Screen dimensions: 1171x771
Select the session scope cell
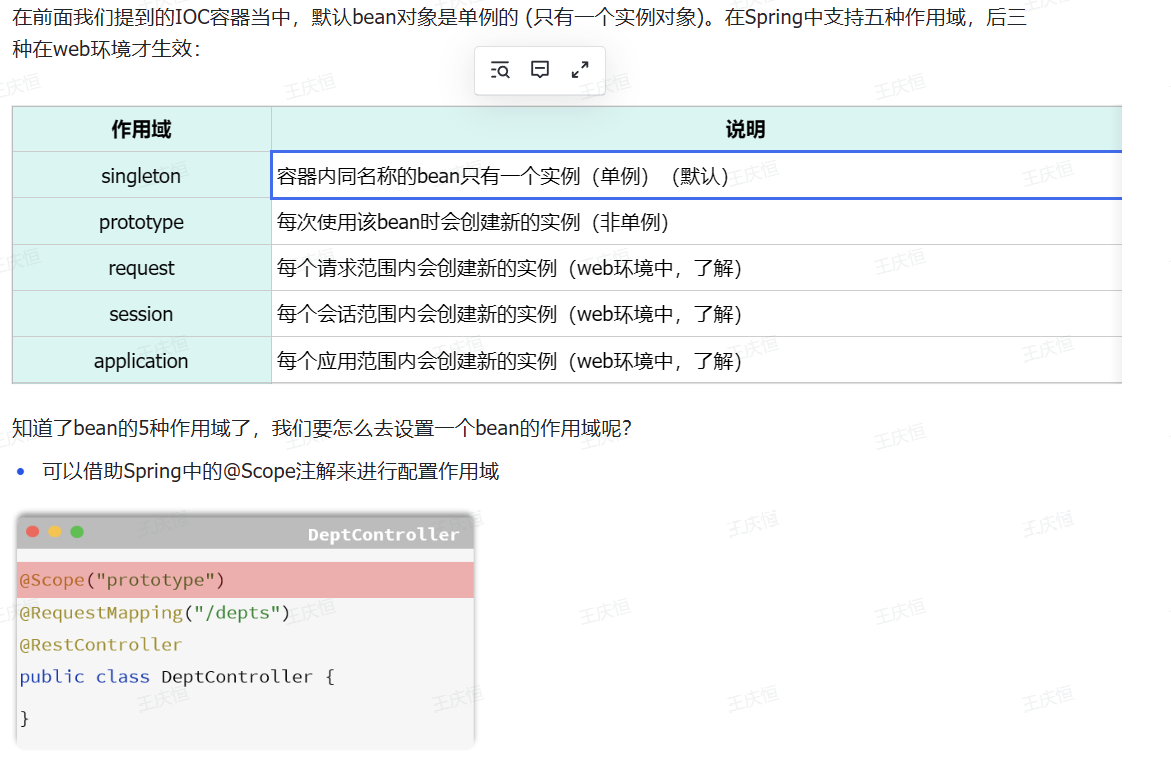click(141, 314)
